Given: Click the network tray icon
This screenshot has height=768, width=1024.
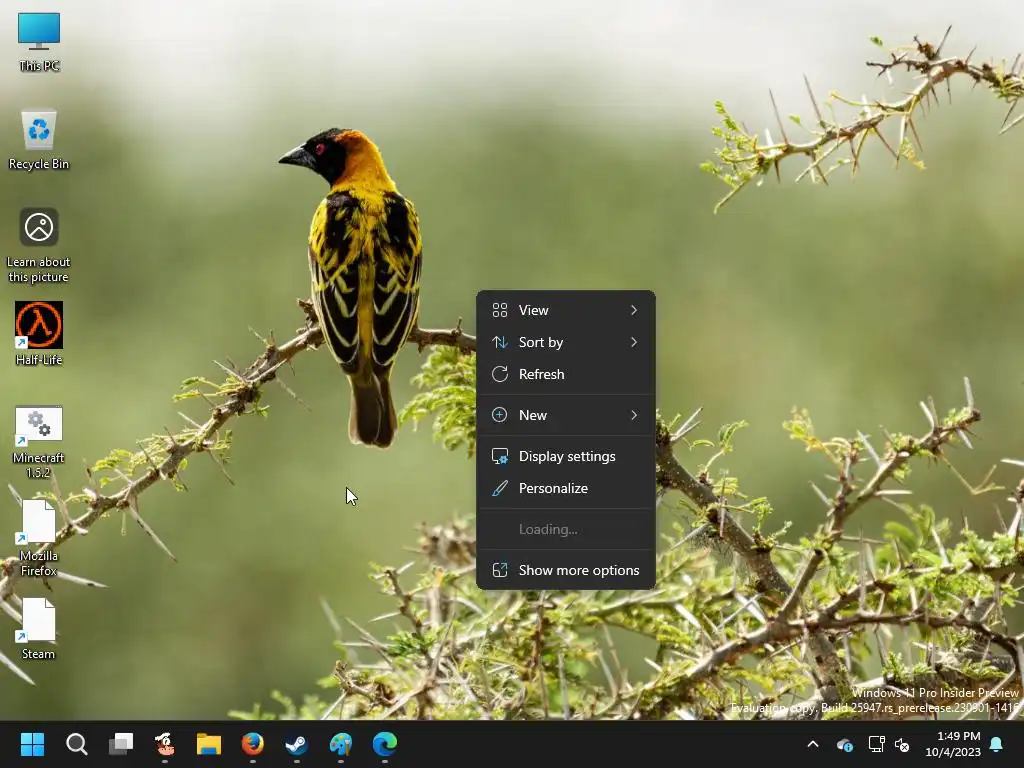Looking at the screenshot, I should click(x=876, y=744).
